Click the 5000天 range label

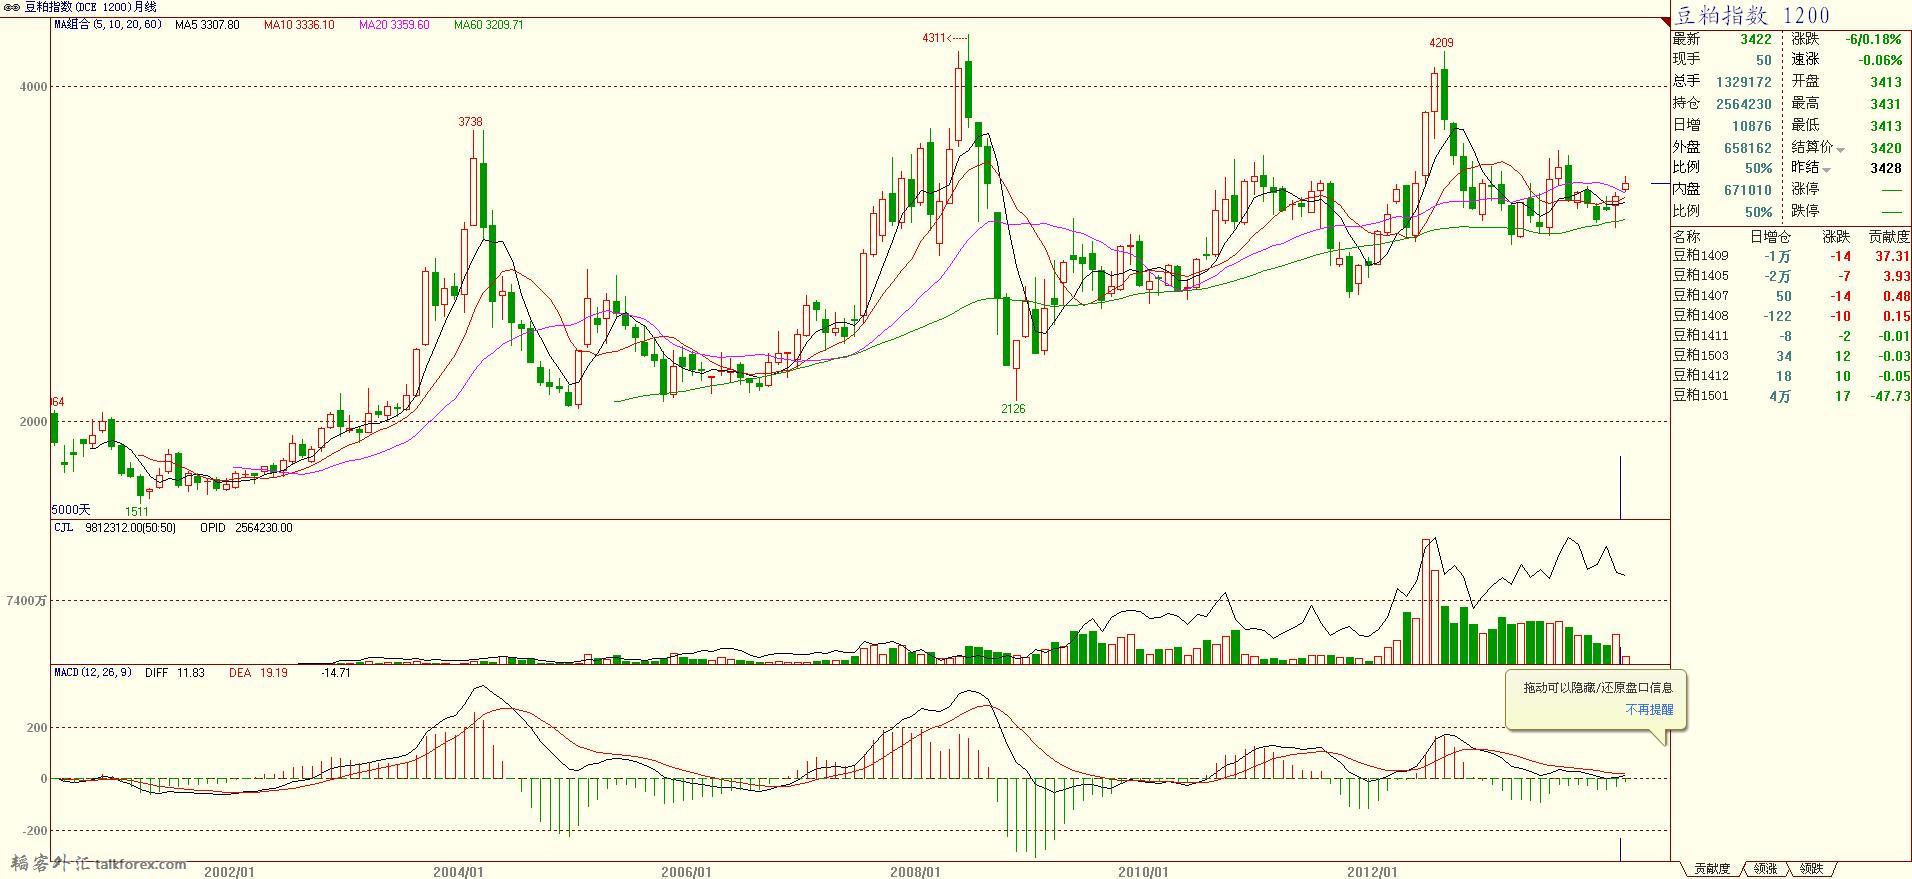click(x=71, y=510)
